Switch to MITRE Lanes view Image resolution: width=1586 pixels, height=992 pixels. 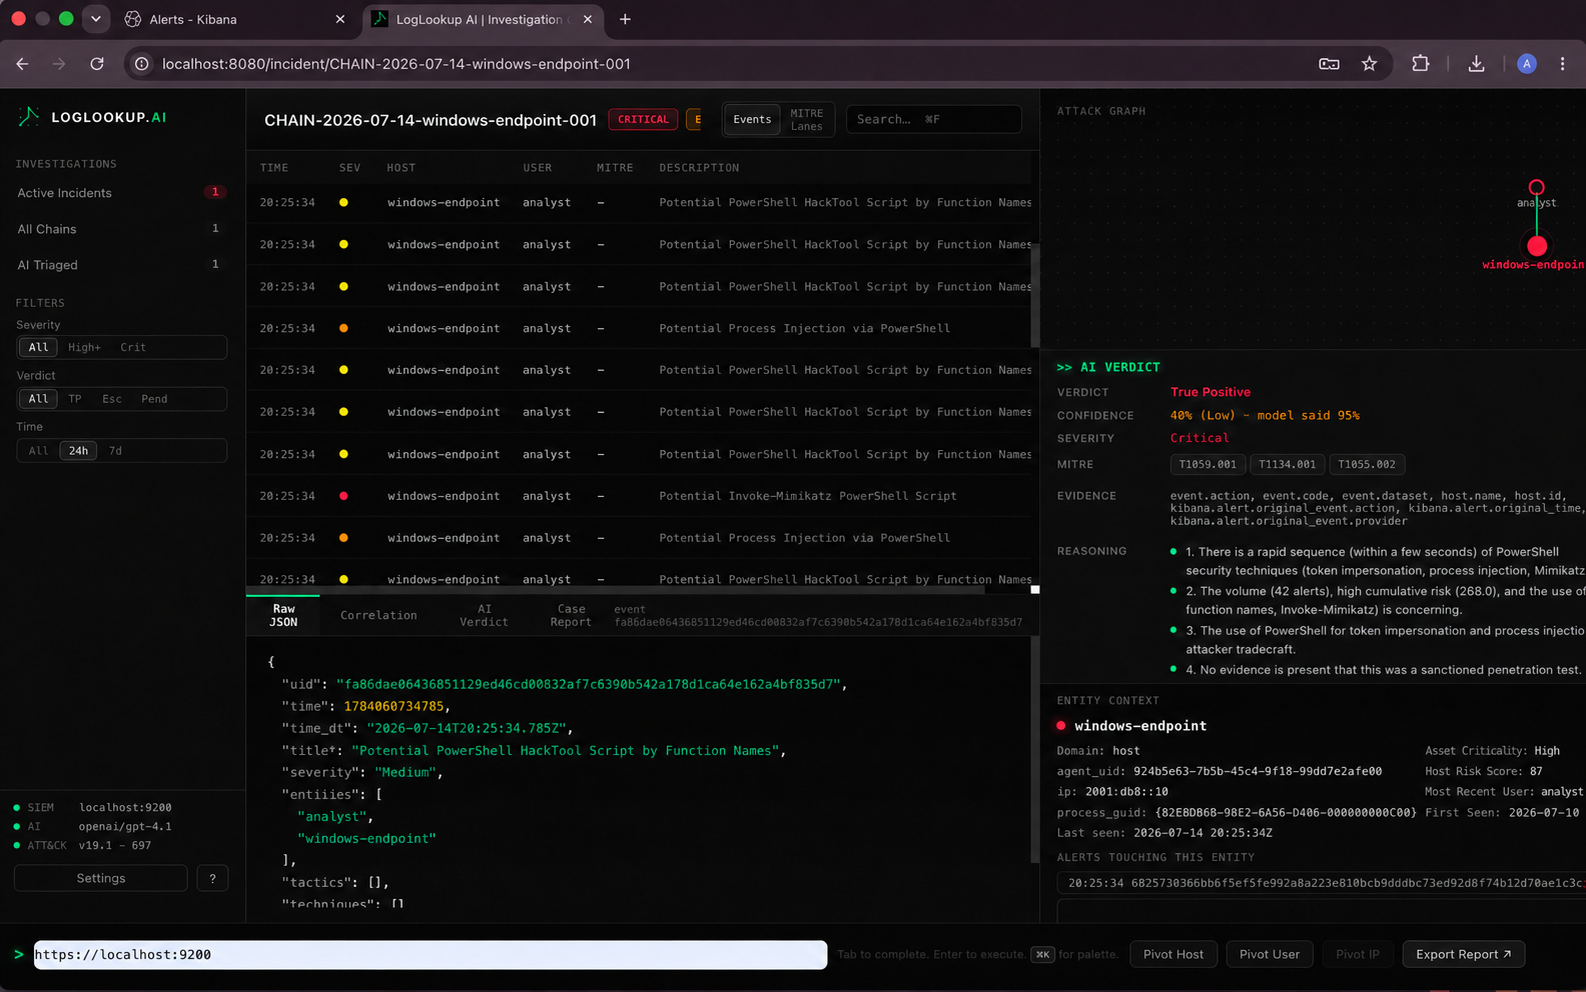coord(806,119)
